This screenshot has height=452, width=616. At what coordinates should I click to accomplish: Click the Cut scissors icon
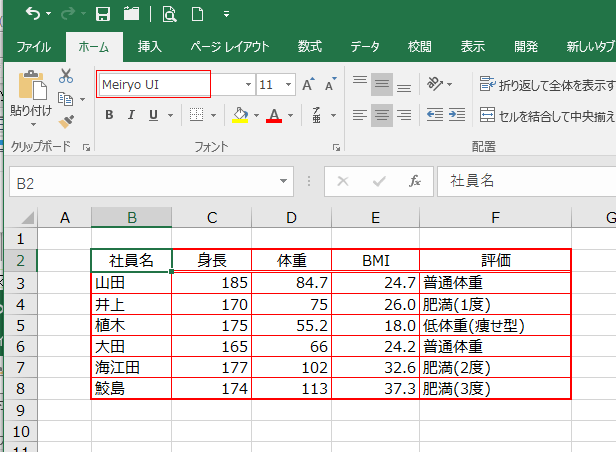tap(66, 76)
